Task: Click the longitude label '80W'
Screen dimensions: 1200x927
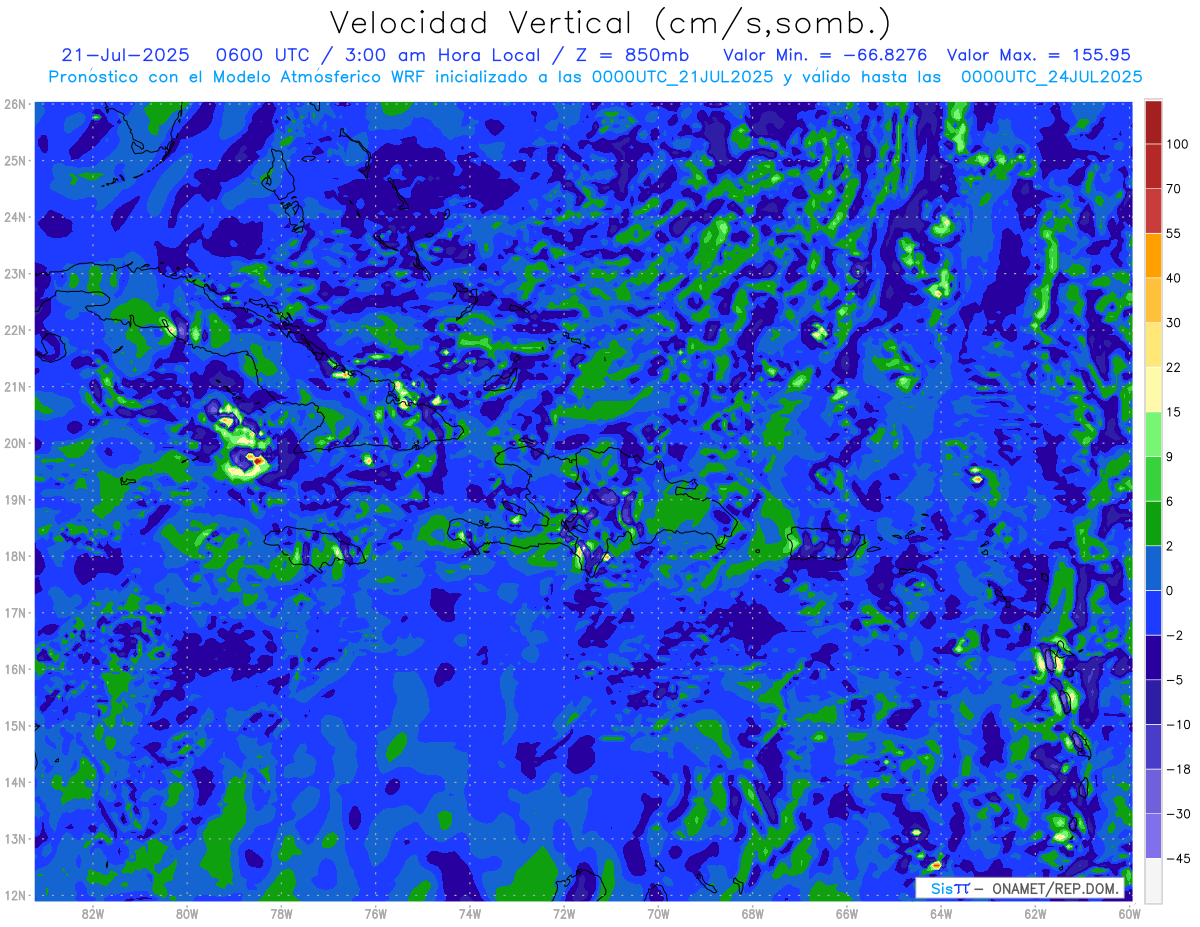Action: point(186,913)
